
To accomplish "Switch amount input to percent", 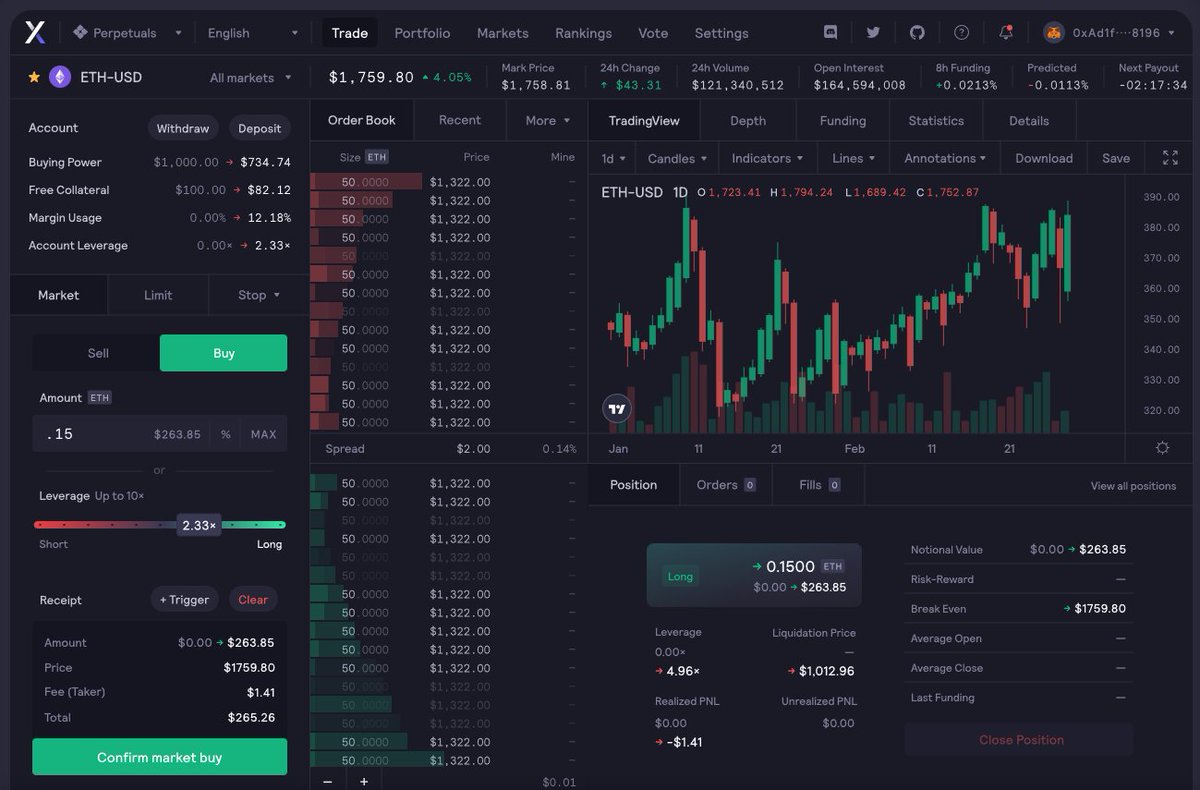I will tap(226, 434).
